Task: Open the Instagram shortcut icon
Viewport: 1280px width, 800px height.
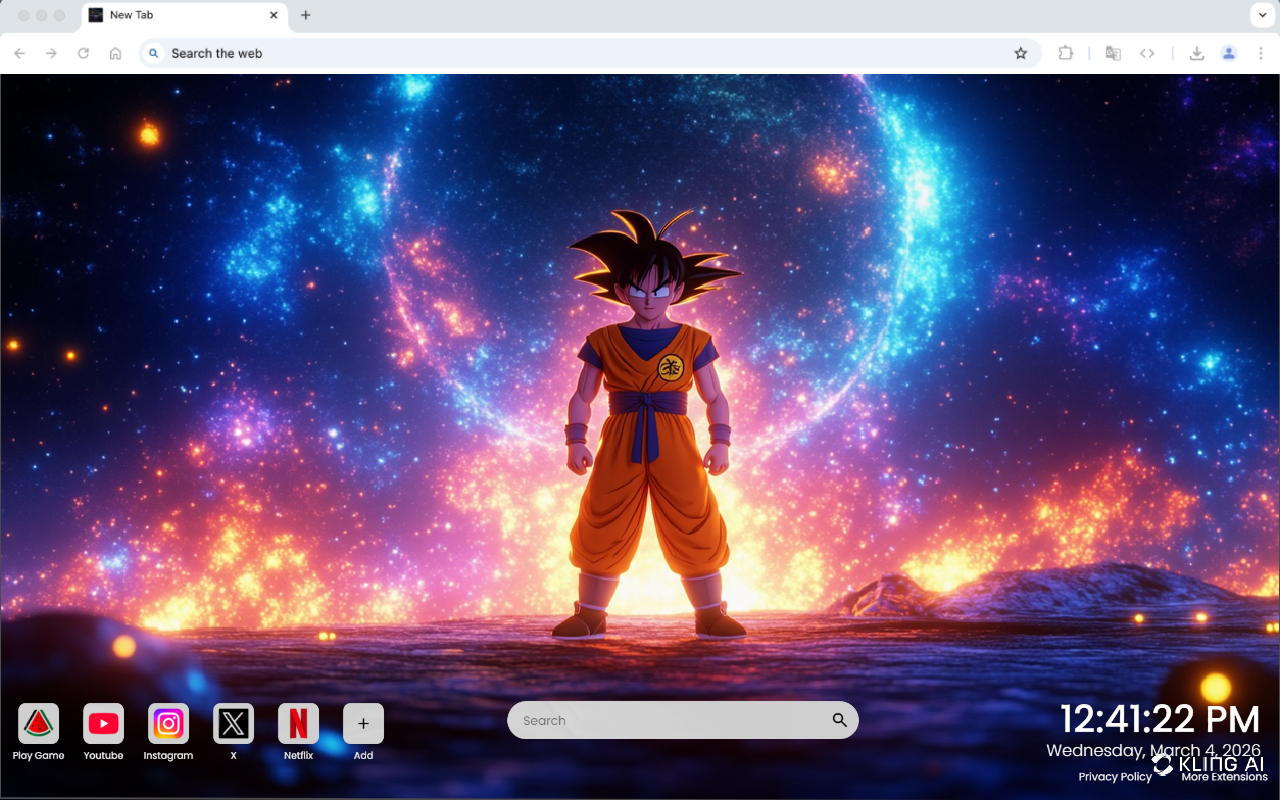Action: (x=168, y=723)
